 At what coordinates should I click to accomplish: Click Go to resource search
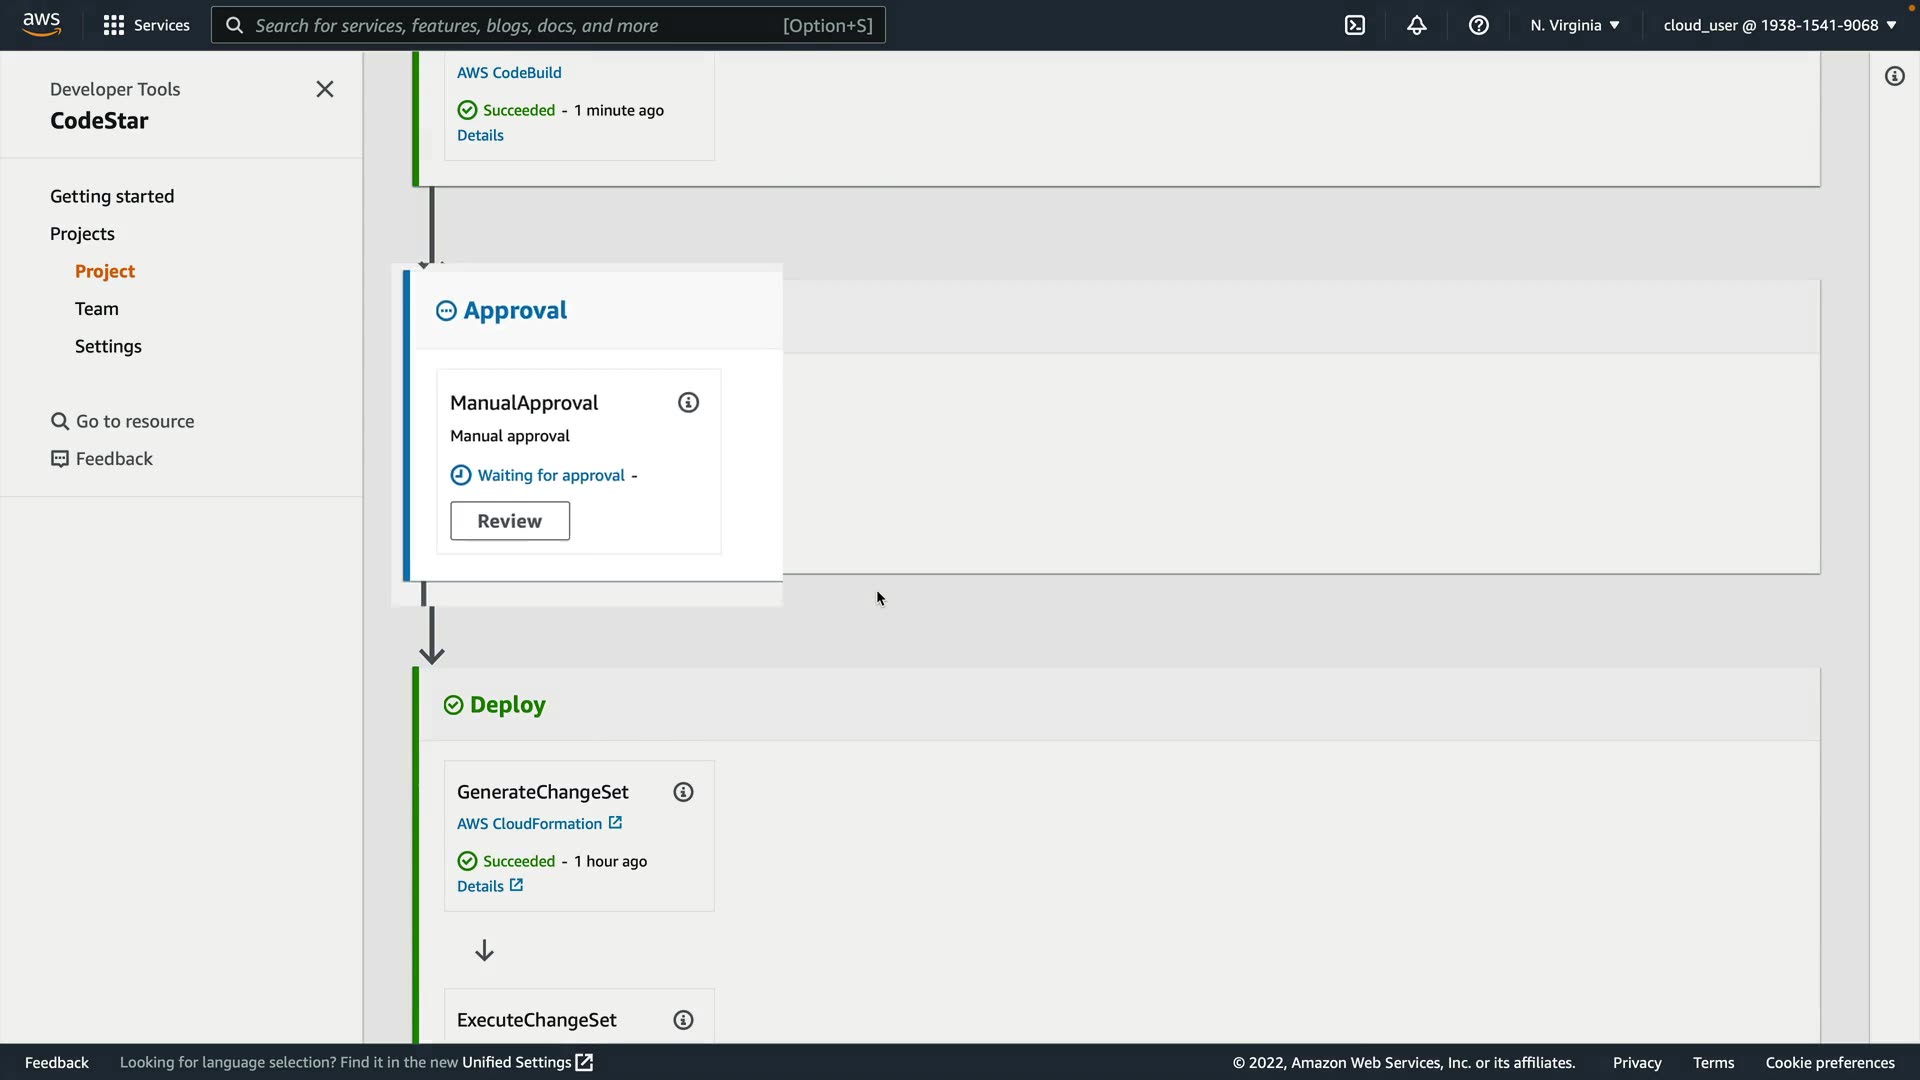click(x=123, y=421)
